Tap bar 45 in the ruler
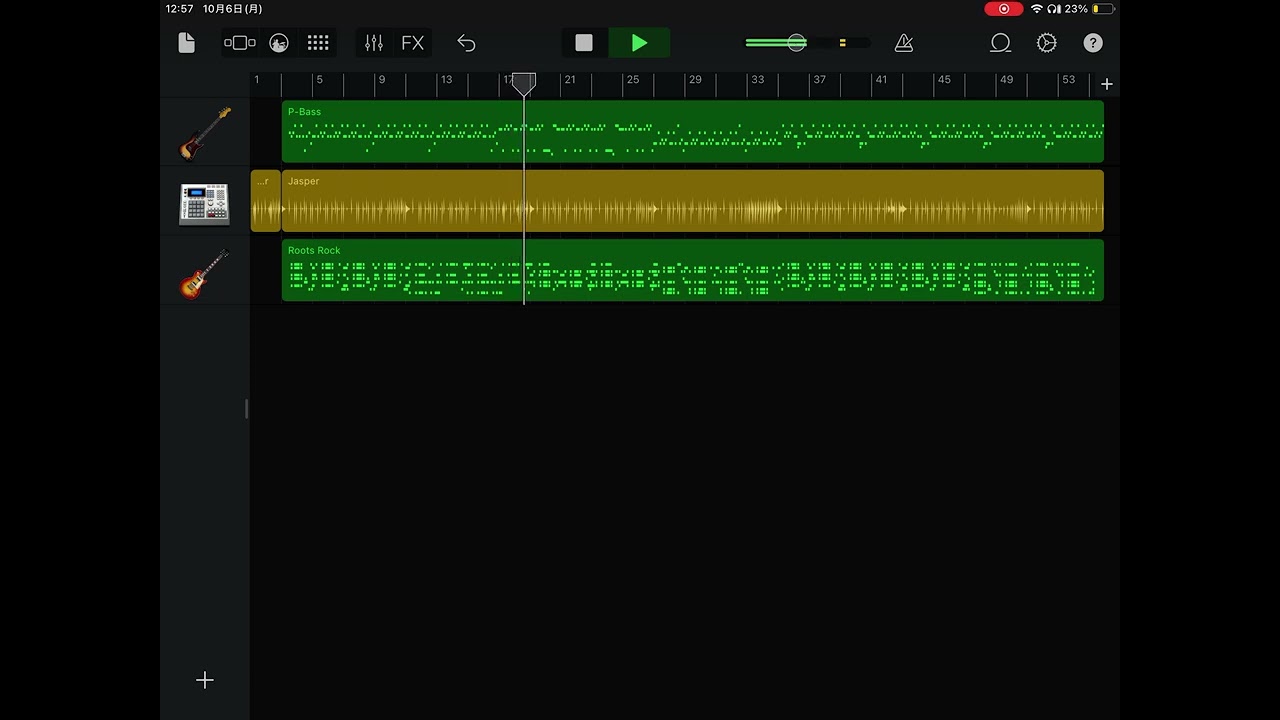Viewport: 1280px width, 720px height. tap(944, 80)
